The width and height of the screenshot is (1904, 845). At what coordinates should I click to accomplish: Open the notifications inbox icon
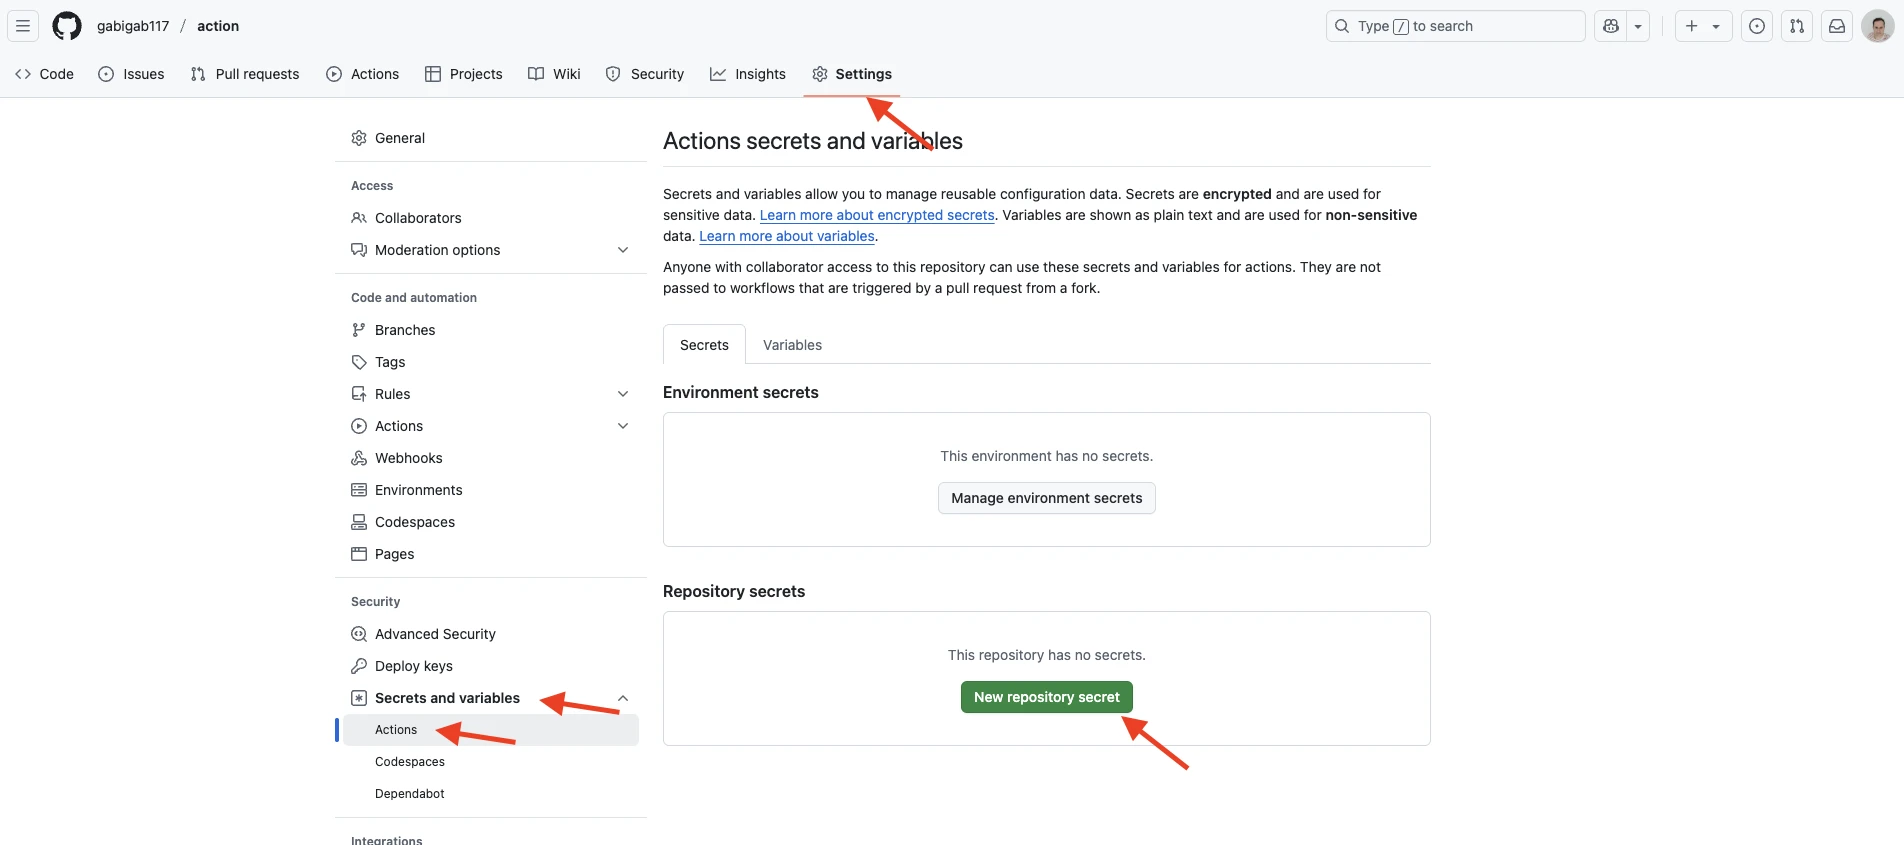point(1837,26)
